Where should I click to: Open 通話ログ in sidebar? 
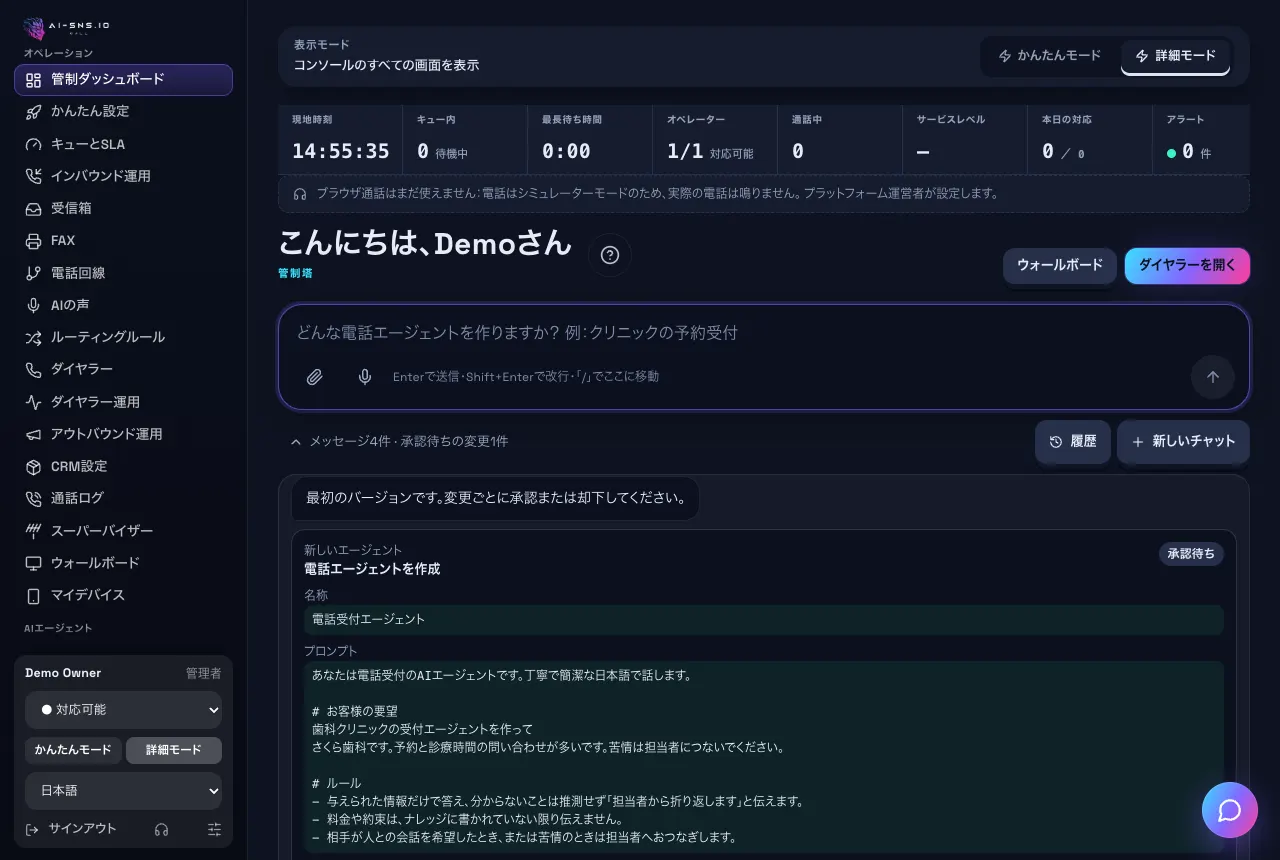pos(123,498)
